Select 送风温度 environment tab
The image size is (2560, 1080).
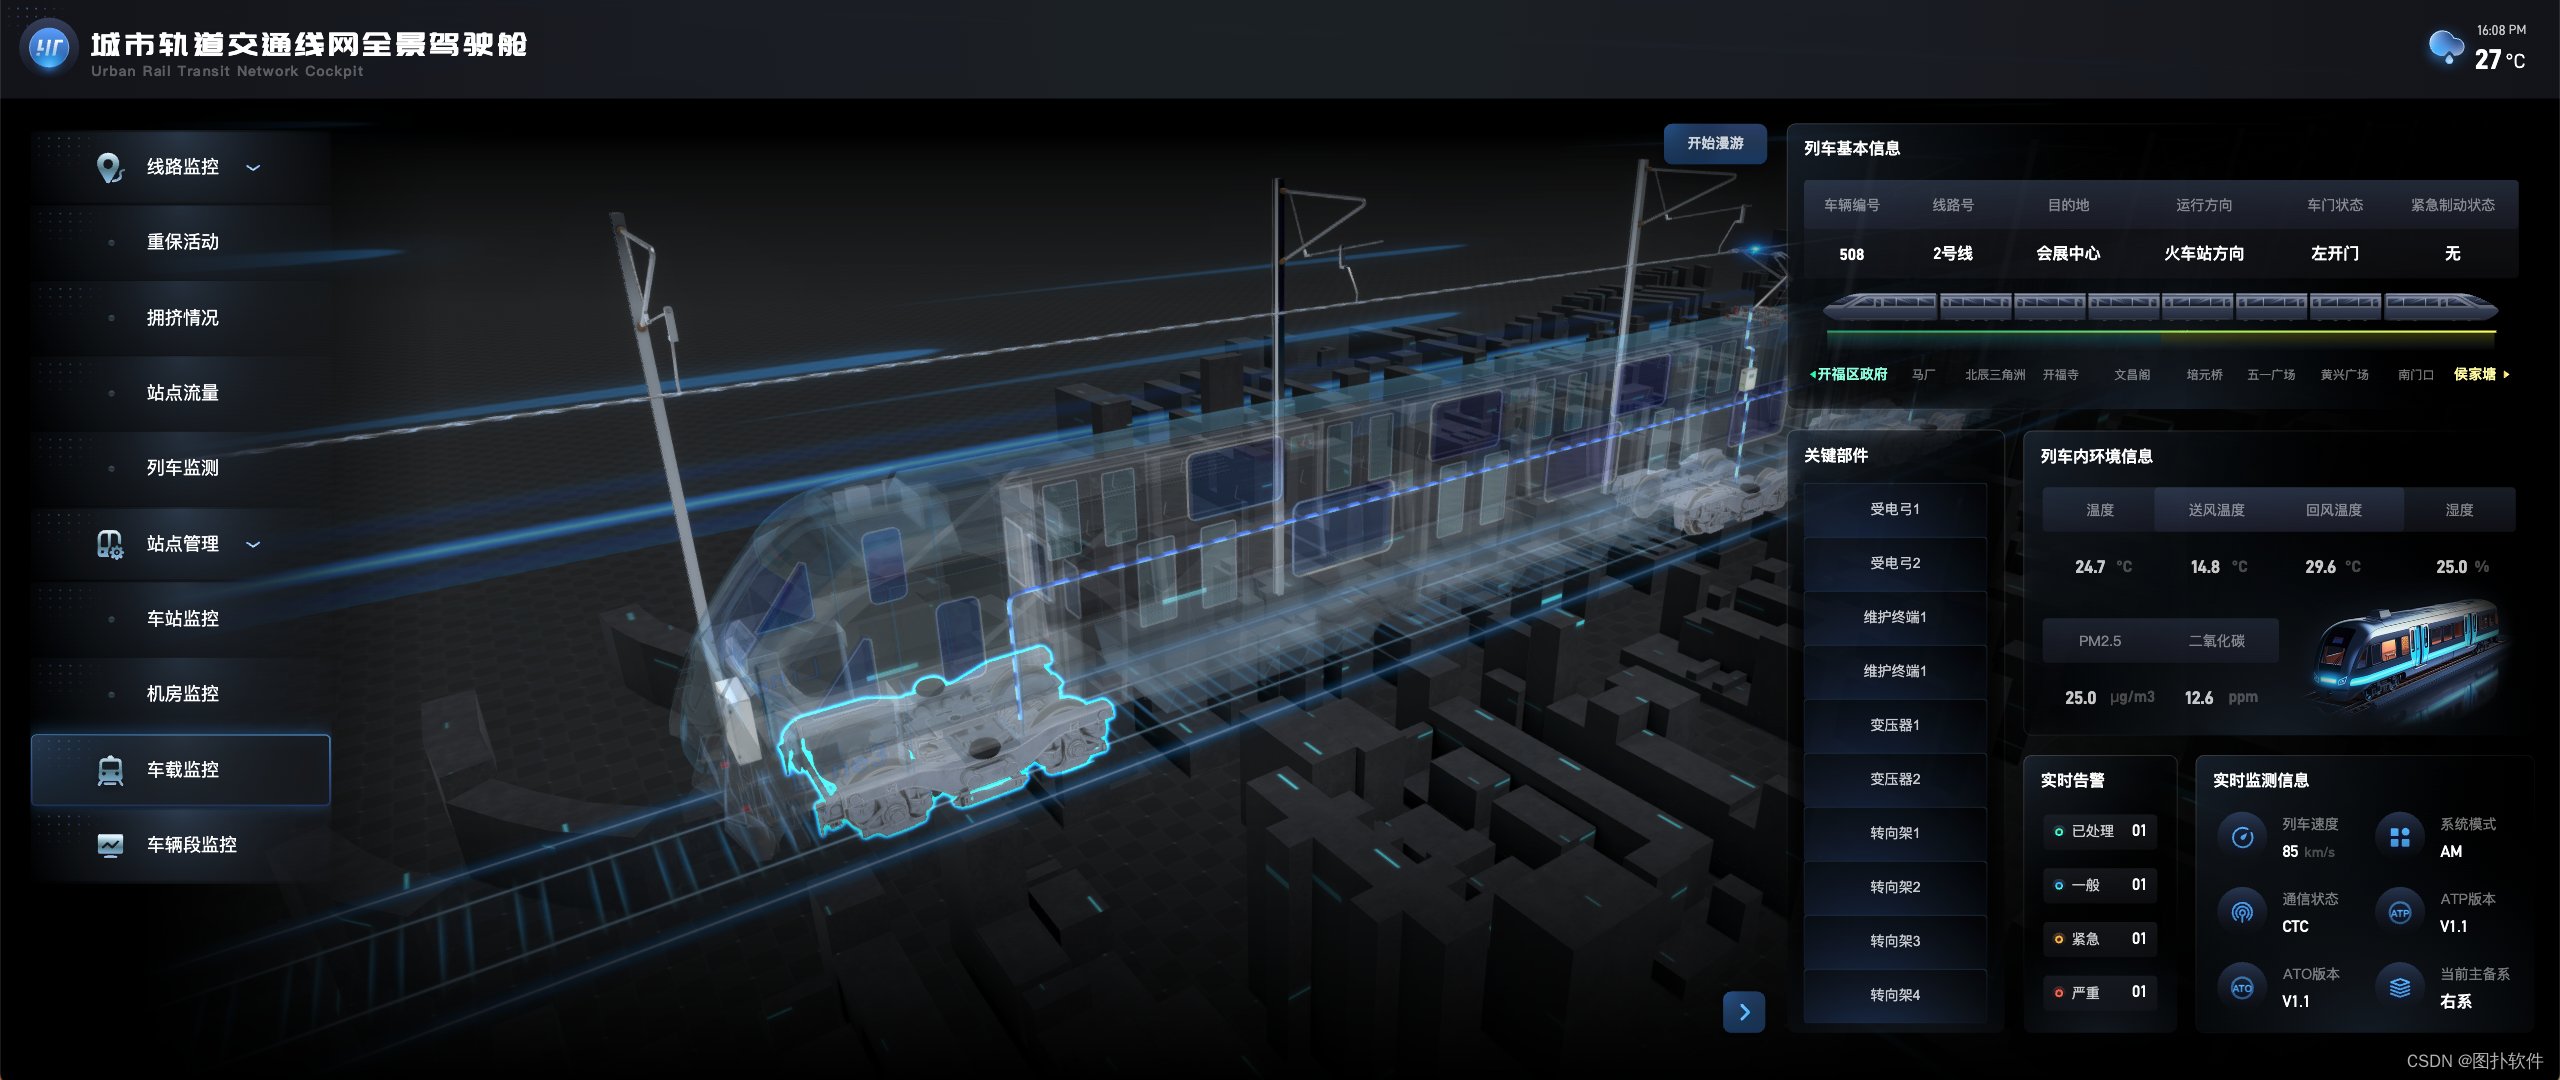[x=2216, y=510]
